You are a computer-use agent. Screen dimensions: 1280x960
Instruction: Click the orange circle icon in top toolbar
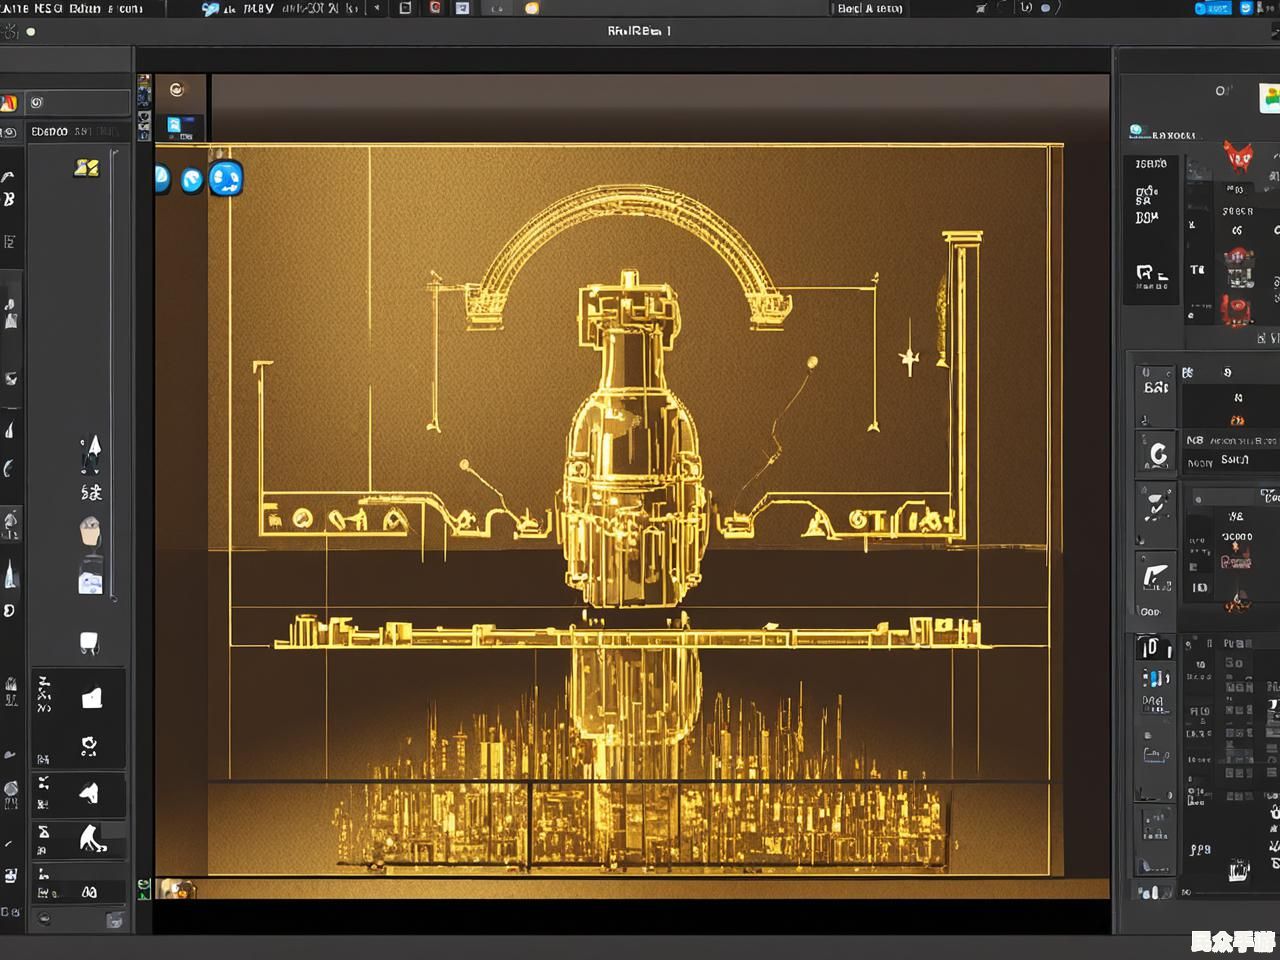pyautogui.click(x=532, y=8)
